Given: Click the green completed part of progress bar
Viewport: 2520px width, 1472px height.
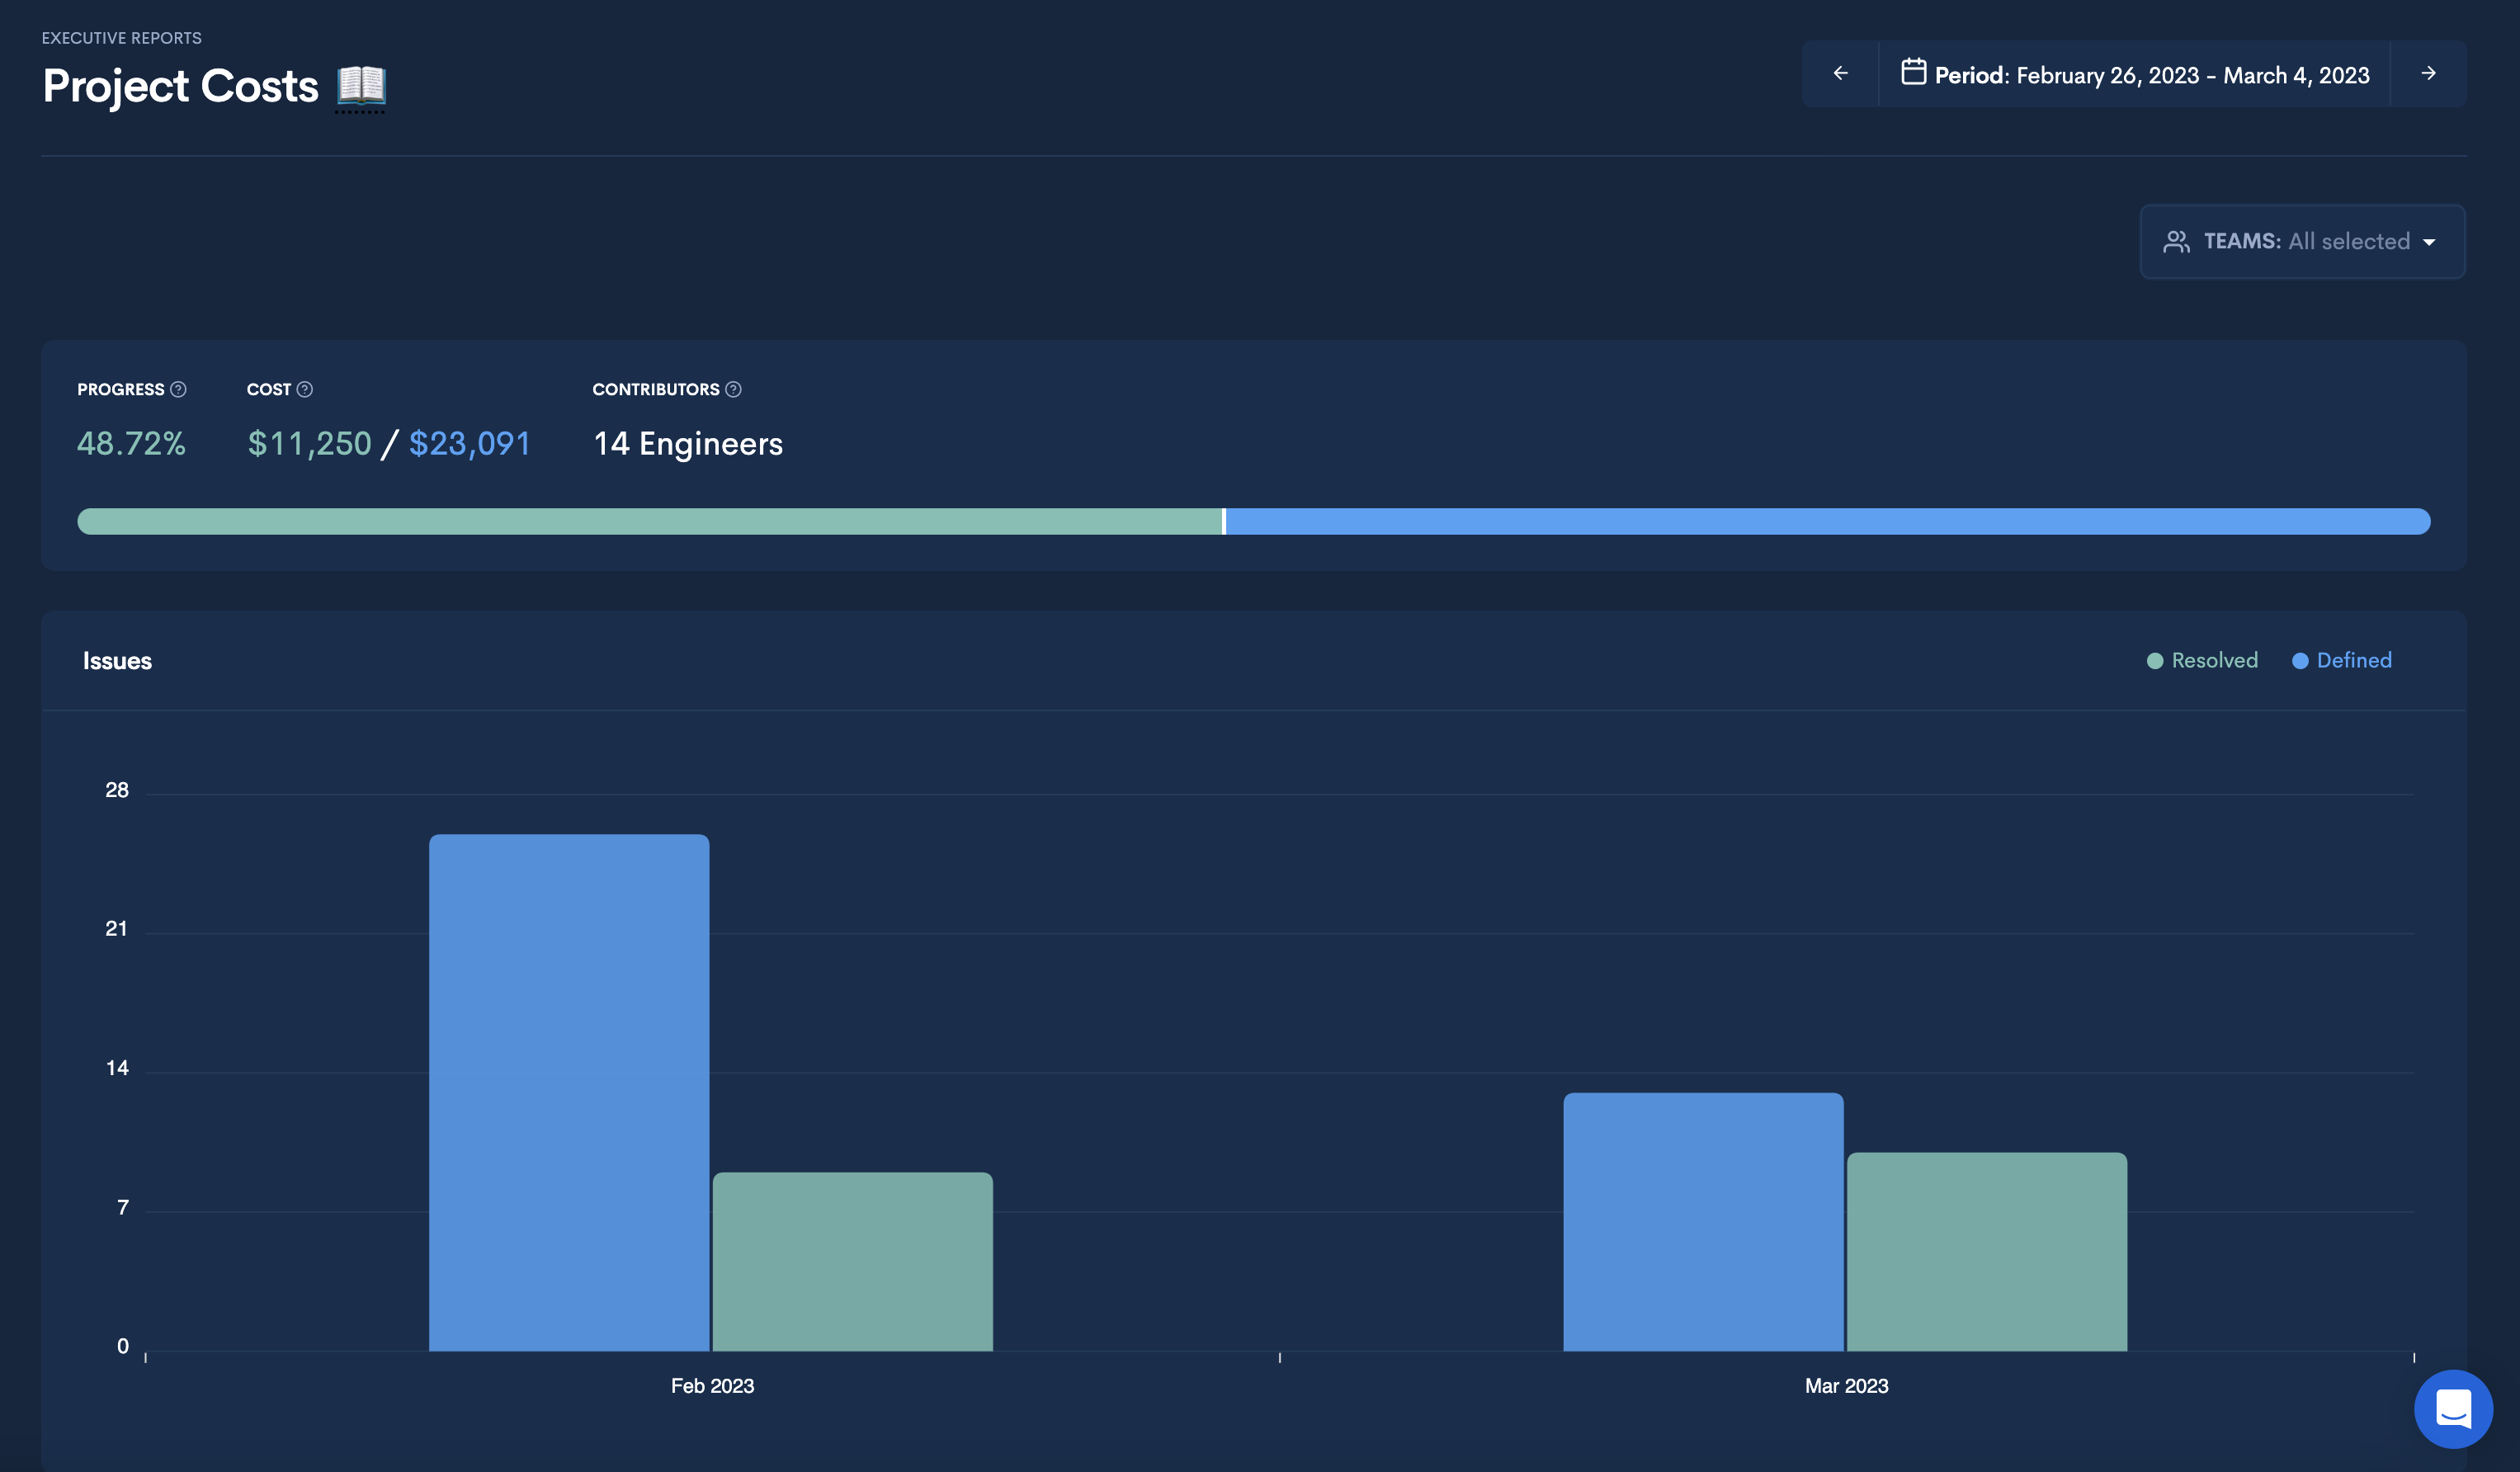Looking at the screenshot, I should pos(650,522).
